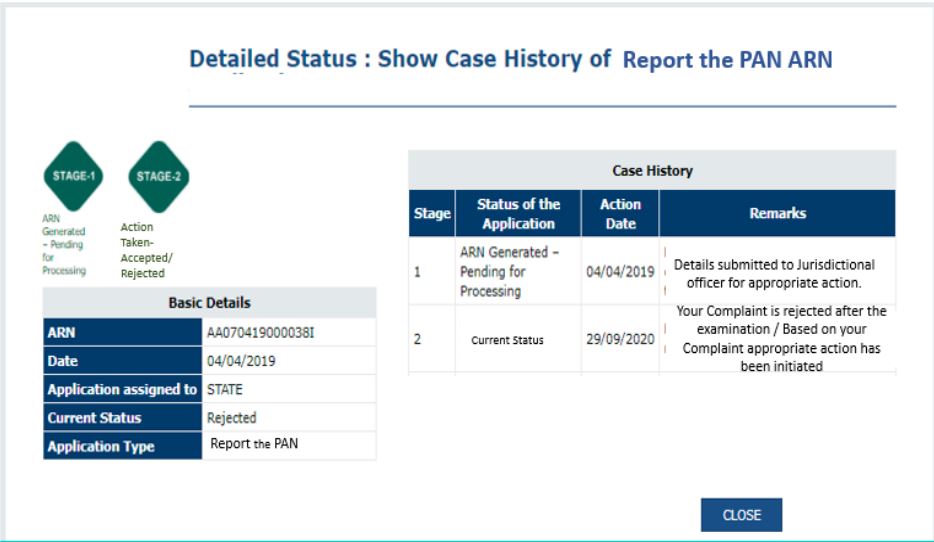The width and height of the screenshot is (934, 542).
Task: Click the Report the PAN application type value
Action: tap(254, 444)
